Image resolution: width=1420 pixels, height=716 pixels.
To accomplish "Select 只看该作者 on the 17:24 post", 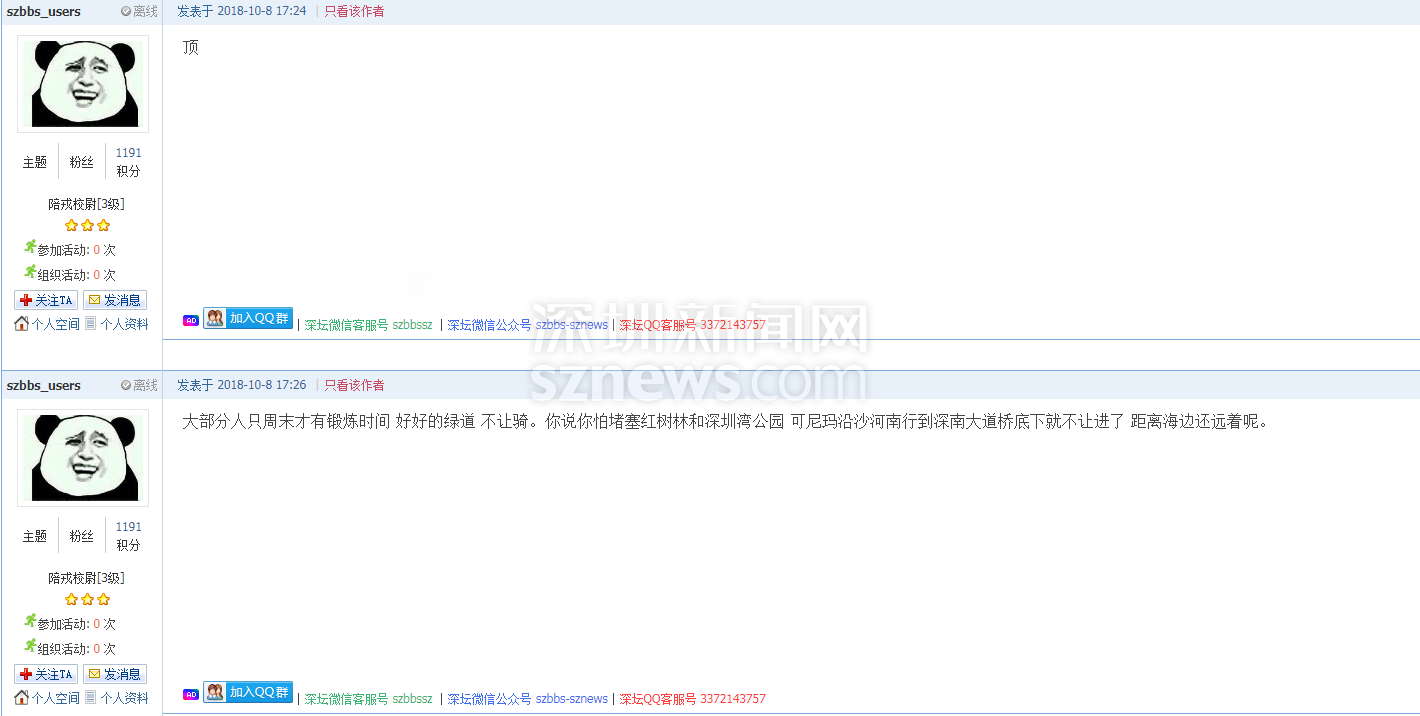I will coord(354,11).
